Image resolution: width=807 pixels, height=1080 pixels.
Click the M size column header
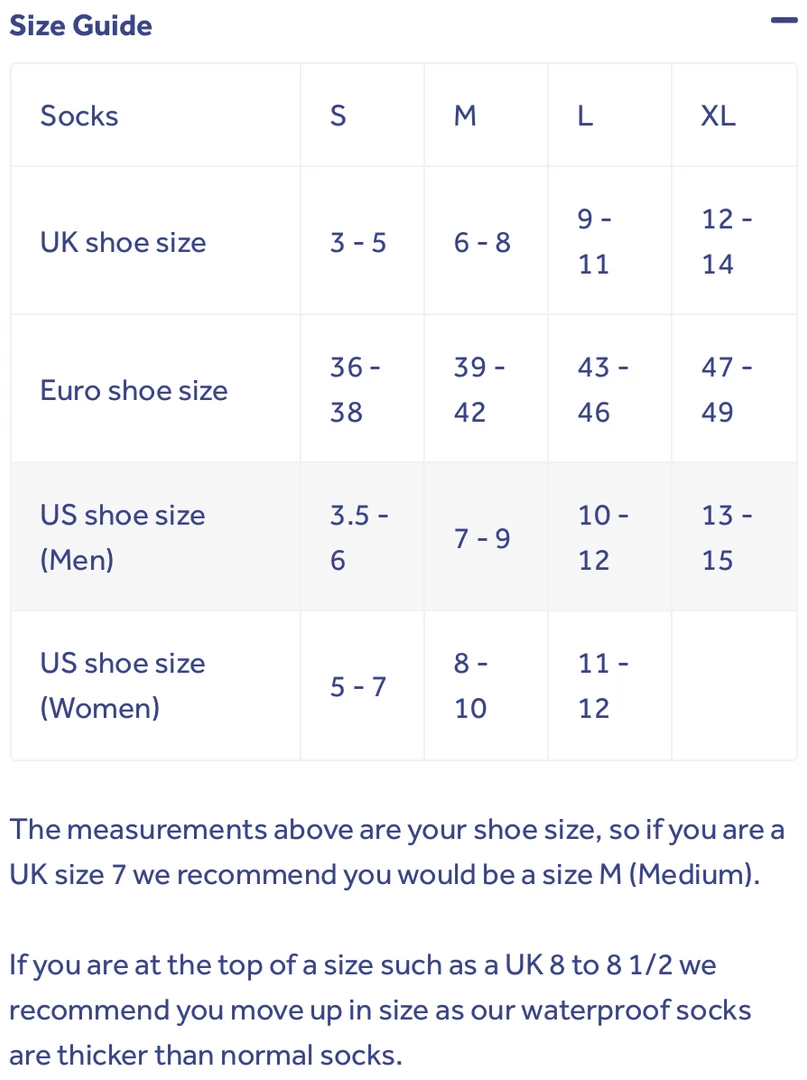465,116
